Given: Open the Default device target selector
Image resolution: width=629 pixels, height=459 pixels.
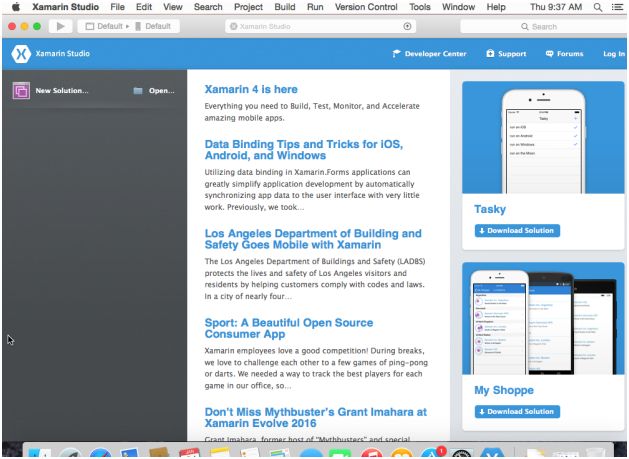Looking at the screenshot, I should [153, 26].
